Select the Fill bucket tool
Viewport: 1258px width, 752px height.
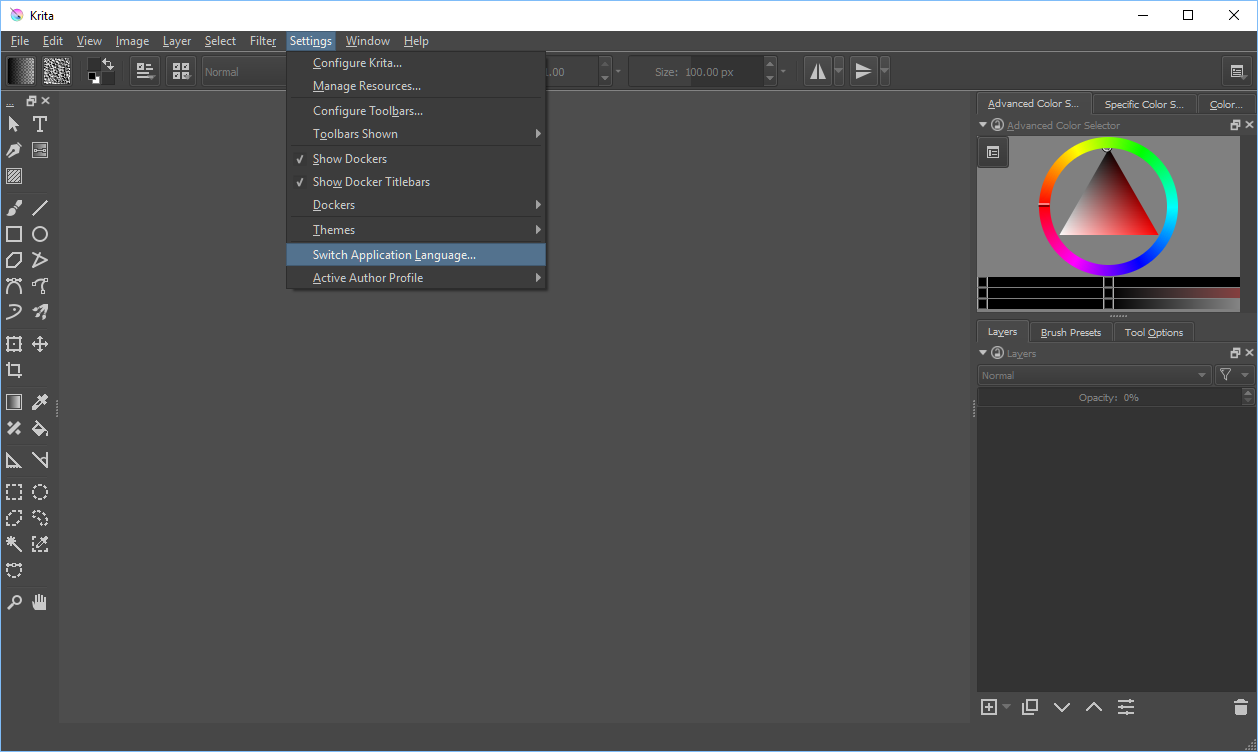(x=40, y=428)
